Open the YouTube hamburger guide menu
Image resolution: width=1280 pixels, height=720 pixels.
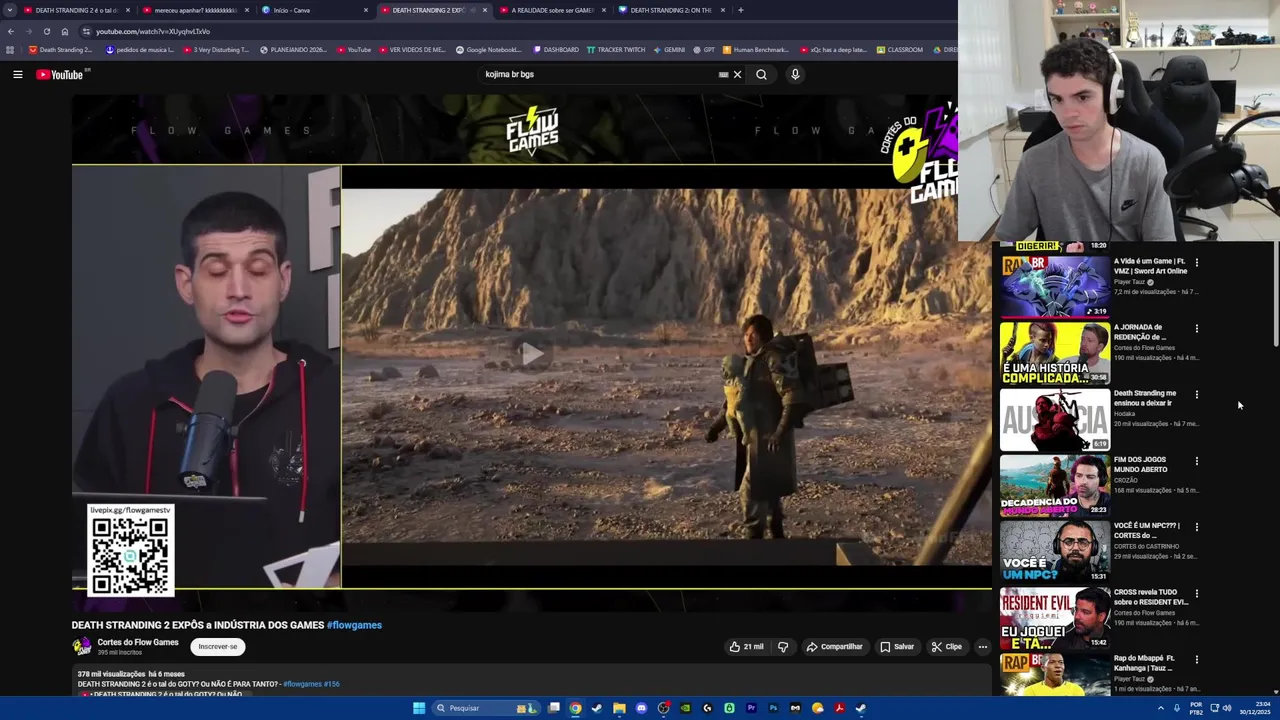click(18, 74)
